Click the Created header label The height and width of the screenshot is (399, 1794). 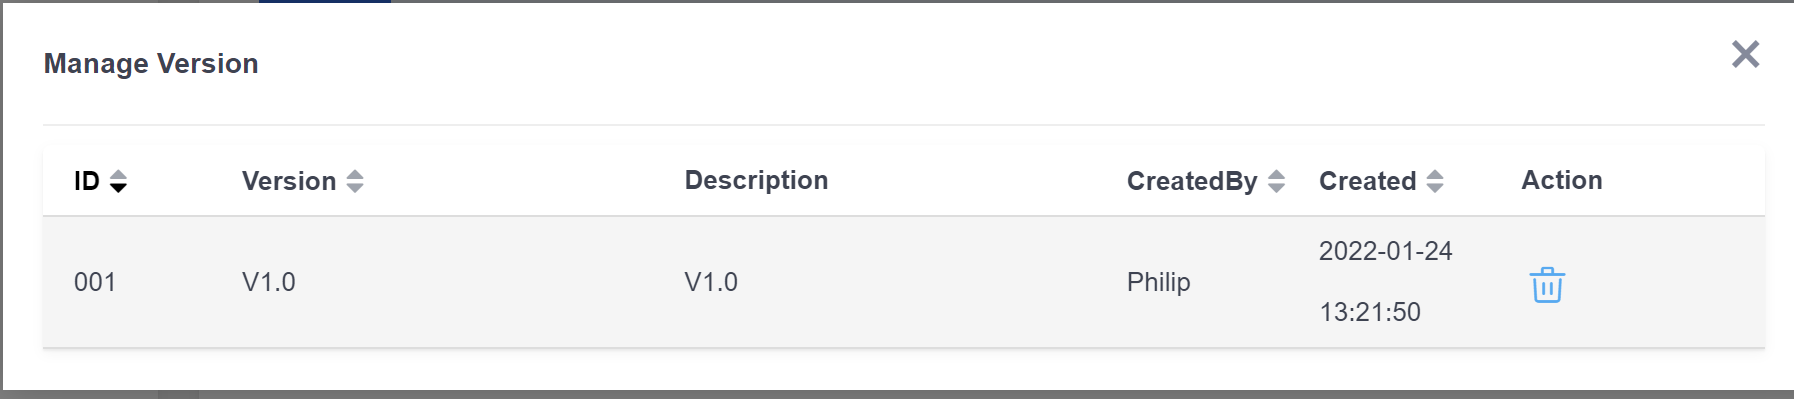coord(1367,181)
